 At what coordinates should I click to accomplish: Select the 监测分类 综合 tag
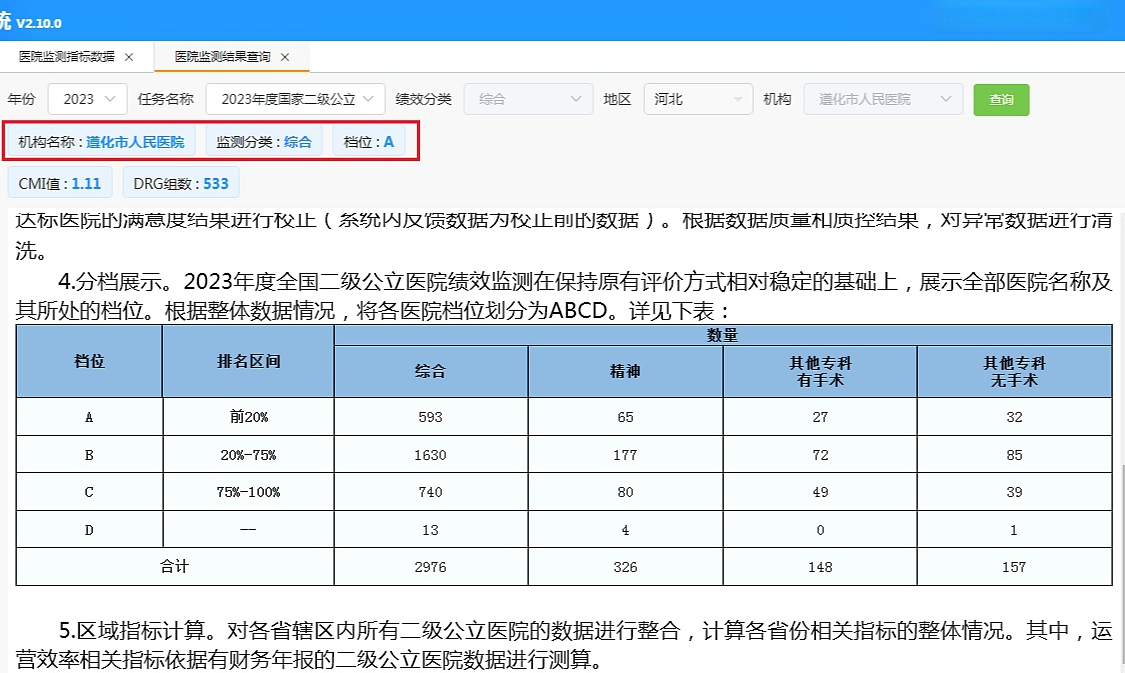pos(264,142)
